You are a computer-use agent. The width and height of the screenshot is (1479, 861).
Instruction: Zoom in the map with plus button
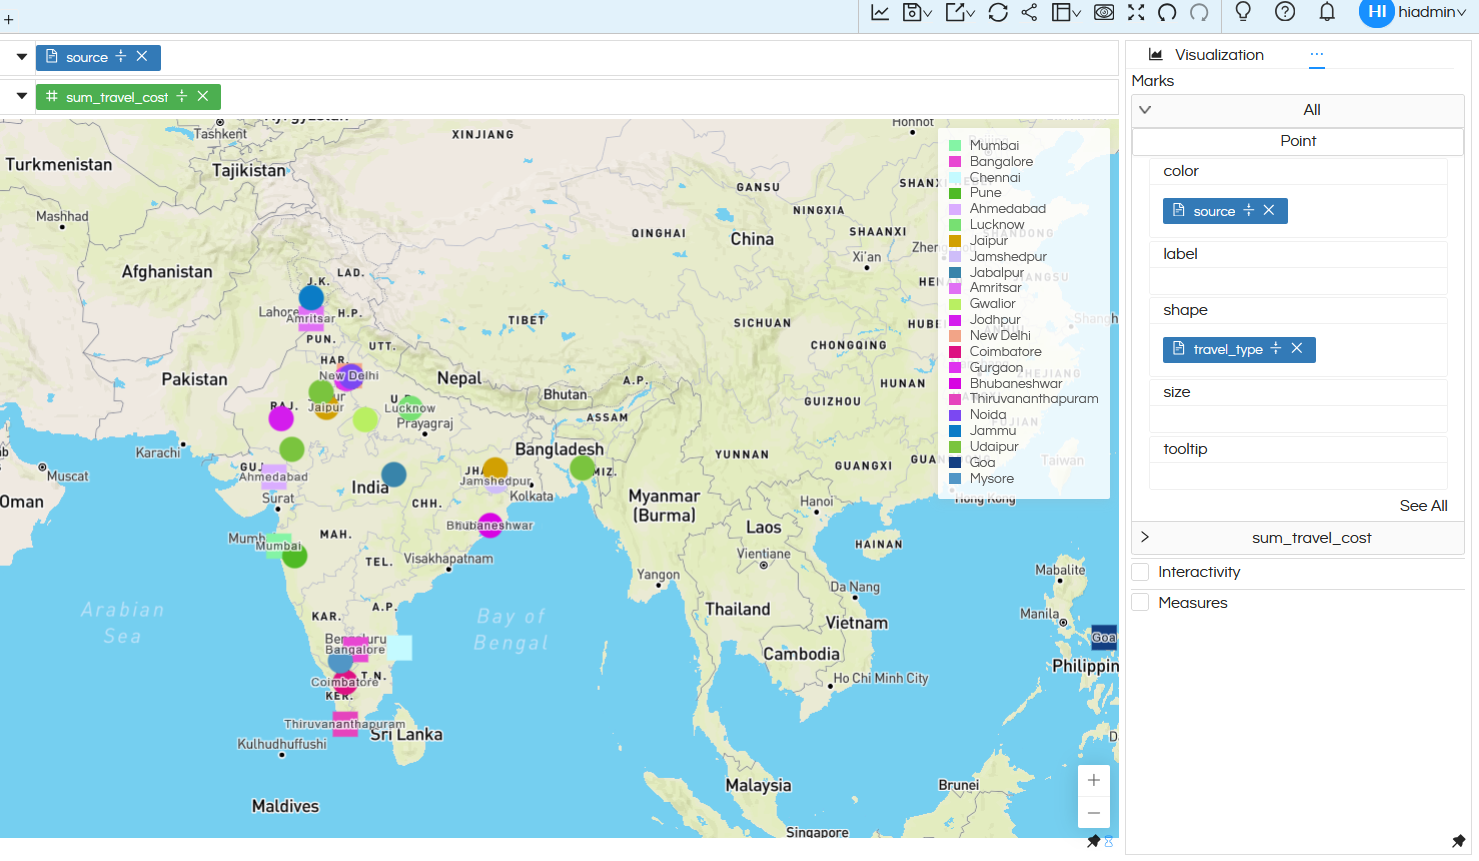pos(1094,780)
